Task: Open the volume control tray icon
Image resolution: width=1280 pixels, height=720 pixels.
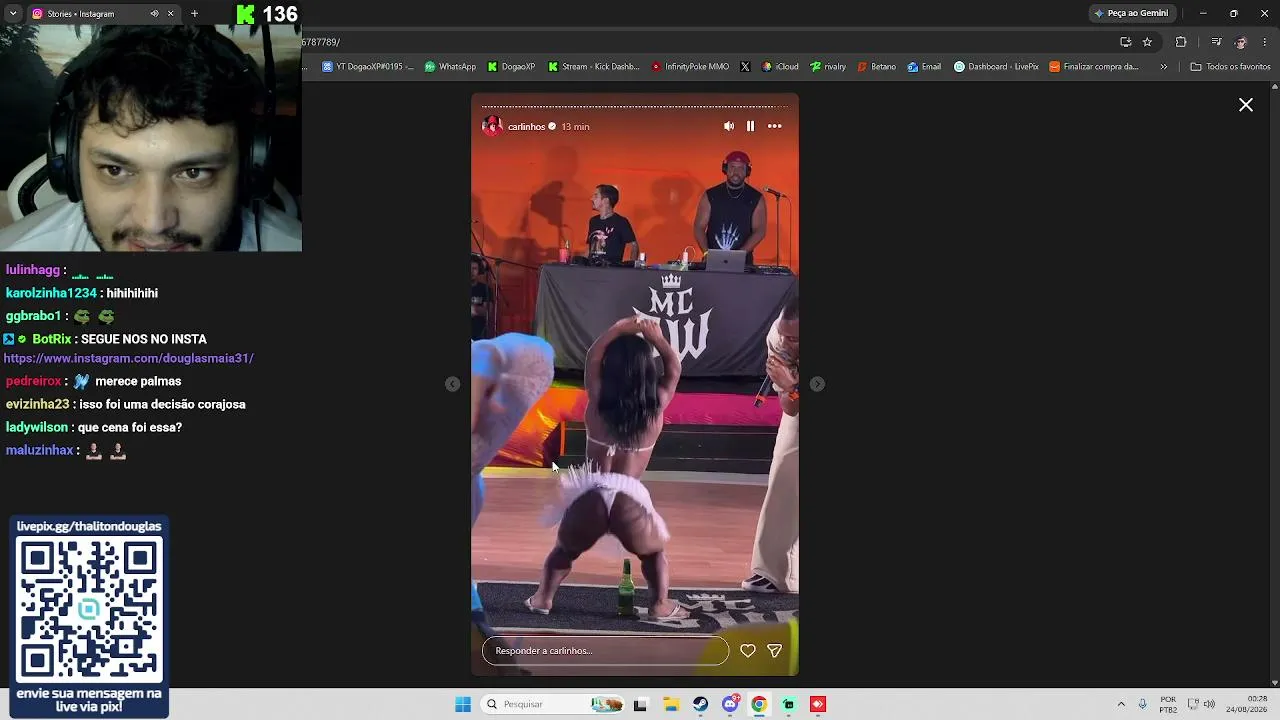Action: pyautogui.click(x=1209, y=704)
